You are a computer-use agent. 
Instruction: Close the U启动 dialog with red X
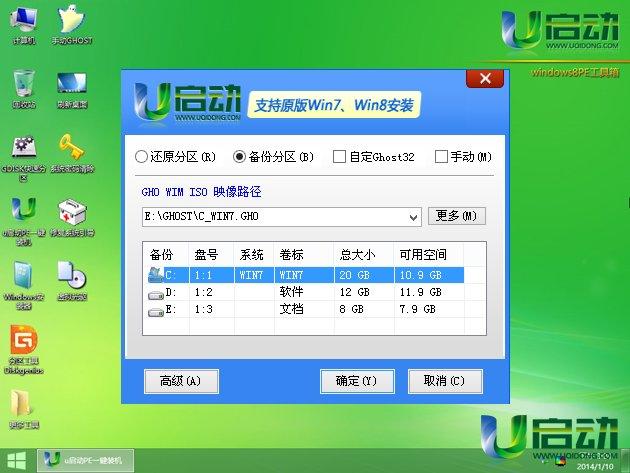coord(485,78)
